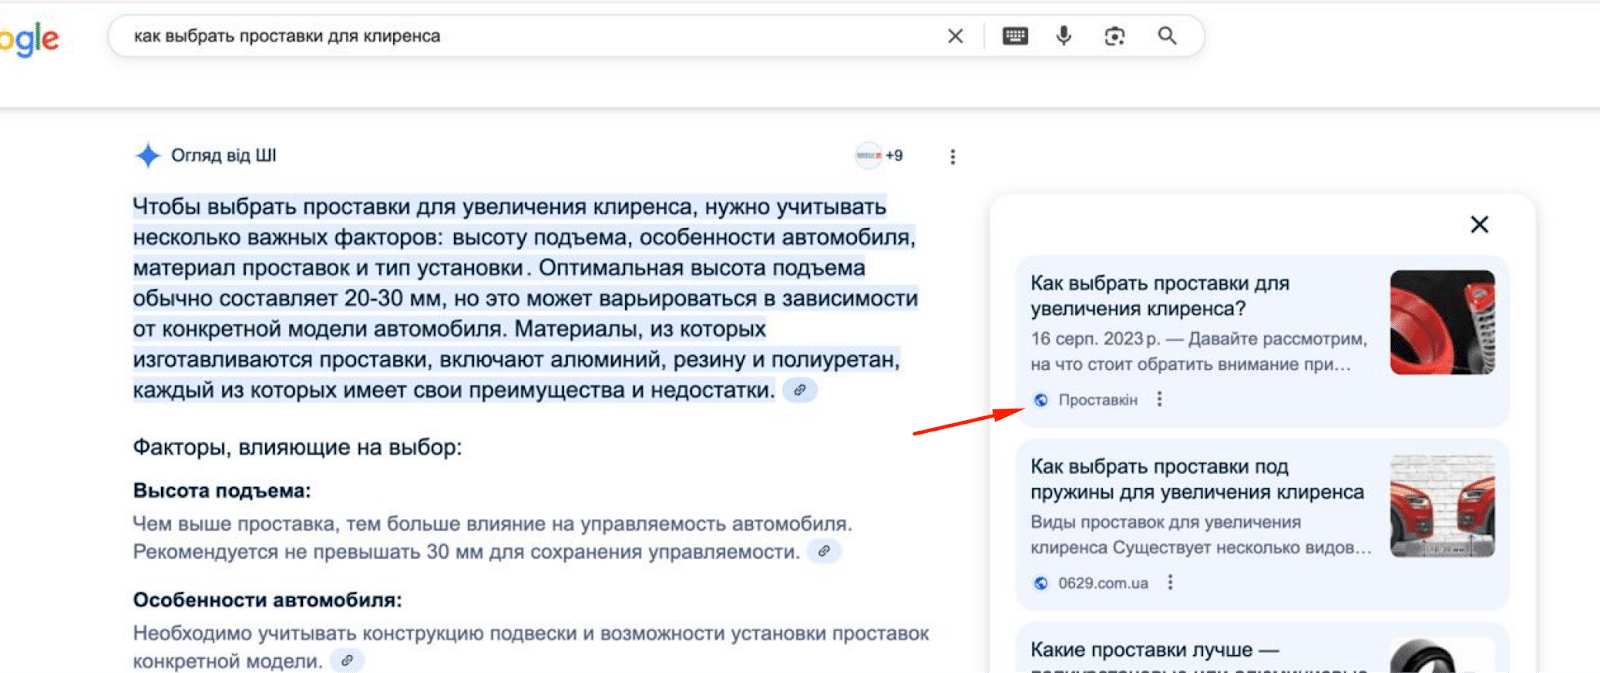This screenshot has height=673, width=1600.
Task: Open article about проставки под пружины
Action: point(1196,479)
